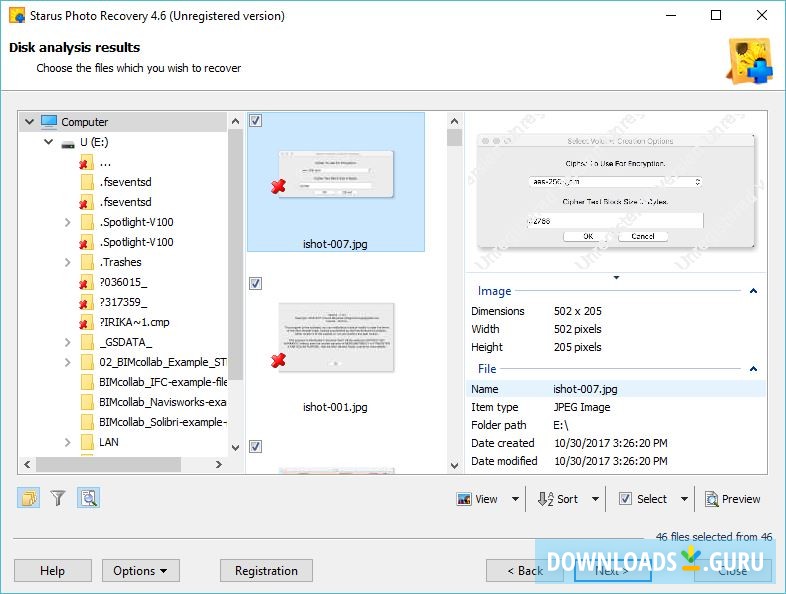Click the U (E:) drive icon
Image resolution: width=786 pixels, height=594 pixels.
point(68,144)
